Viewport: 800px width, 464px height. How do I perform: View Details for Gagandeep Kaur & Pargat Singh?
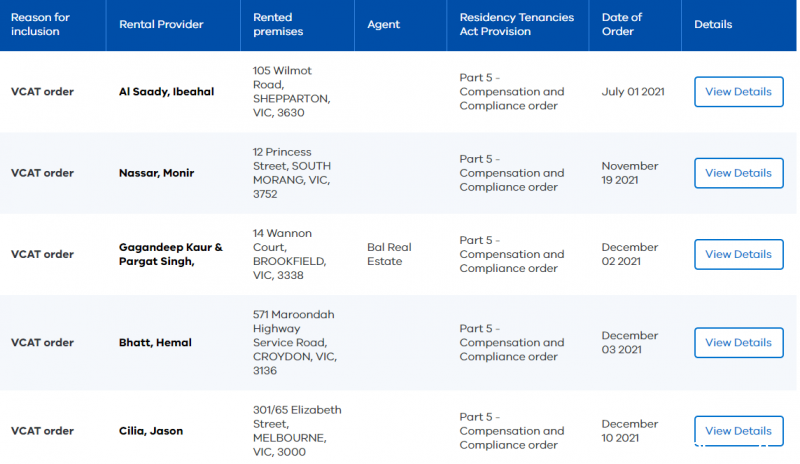(x=738, y=254)
